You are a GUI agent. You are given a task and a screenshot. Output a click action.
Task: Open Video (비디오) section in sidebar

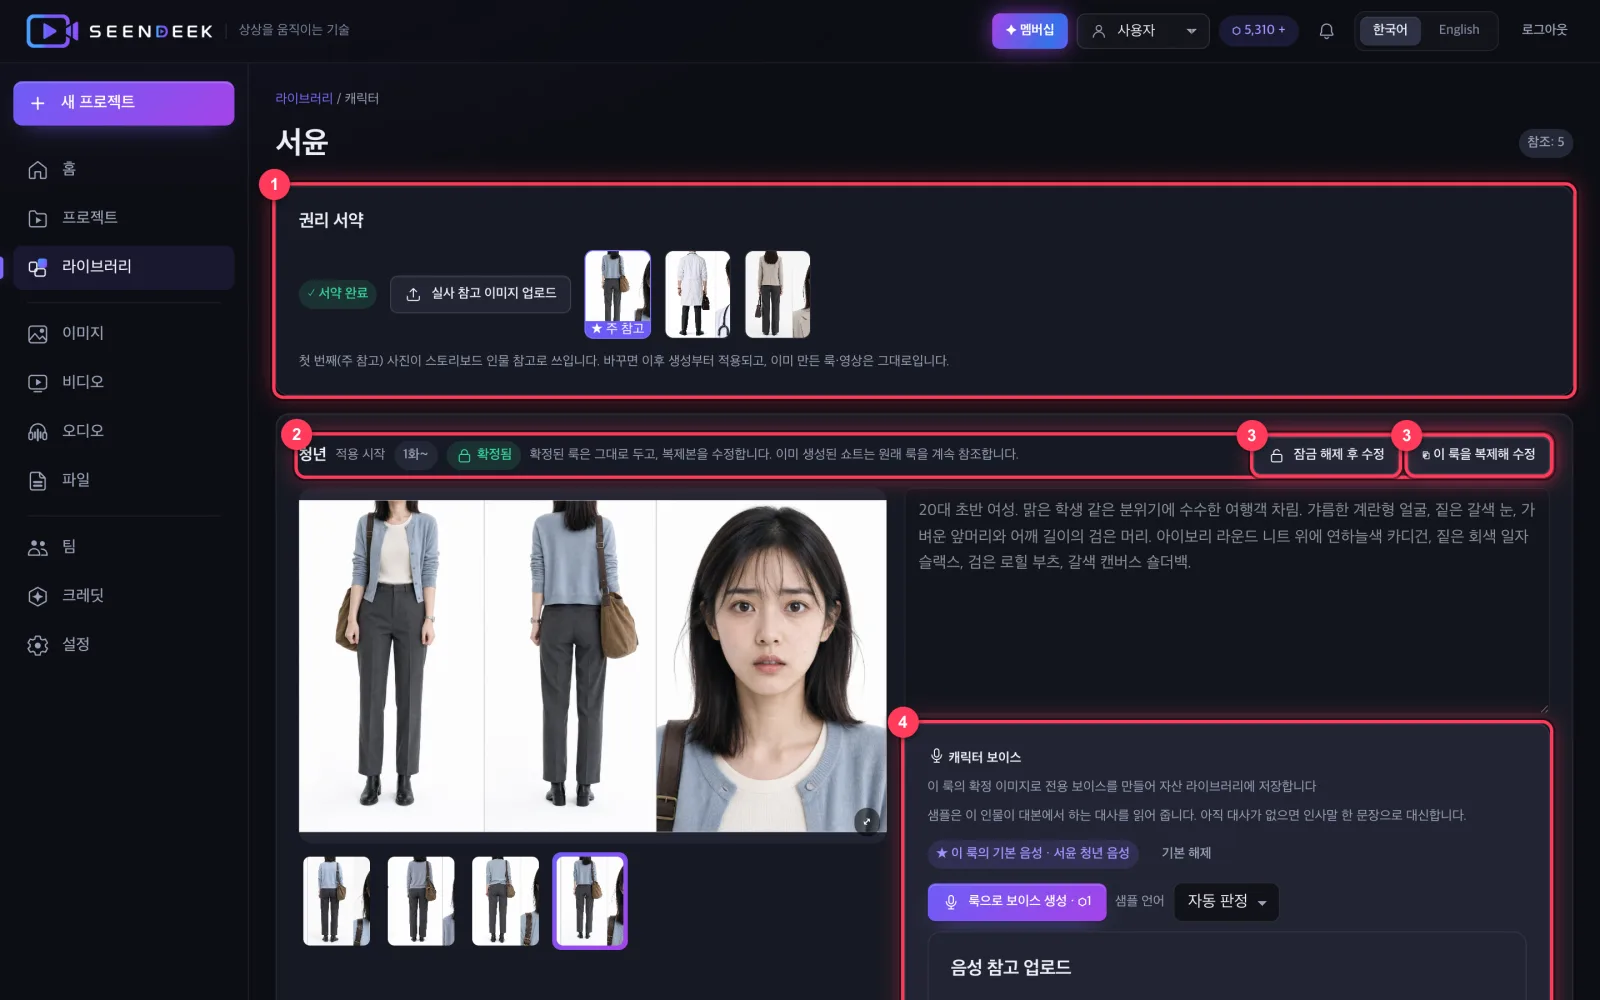[124, 382]
